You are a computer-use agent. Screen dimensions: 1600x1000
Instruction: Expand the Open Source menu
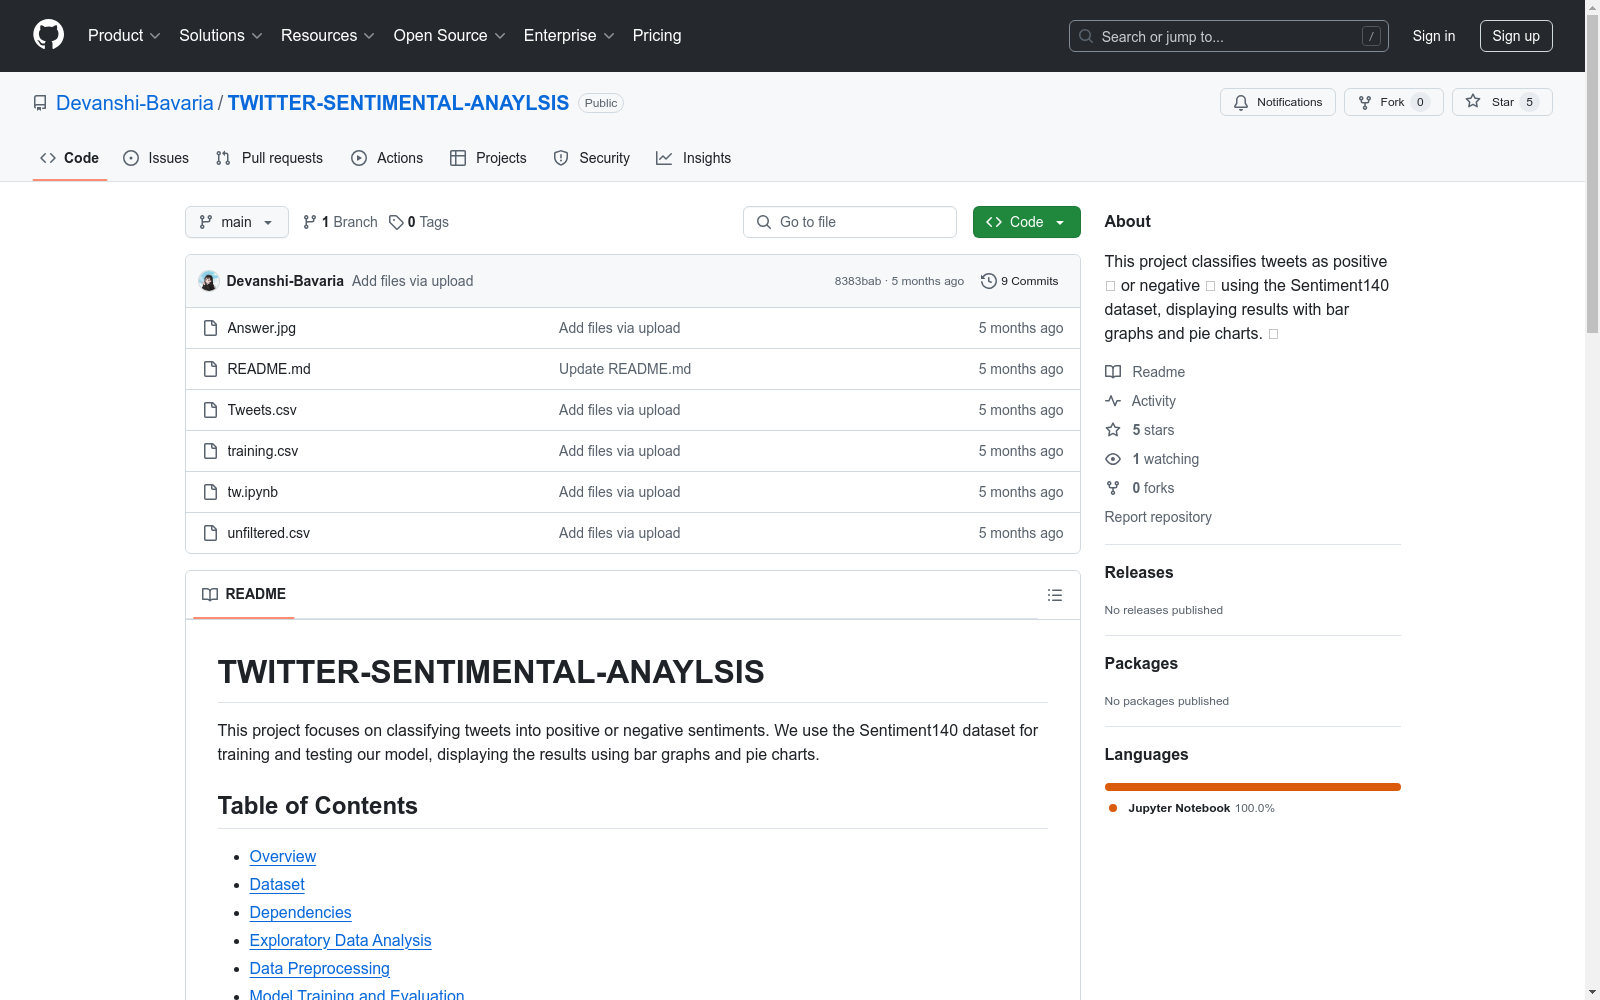[x=450, y=35]
